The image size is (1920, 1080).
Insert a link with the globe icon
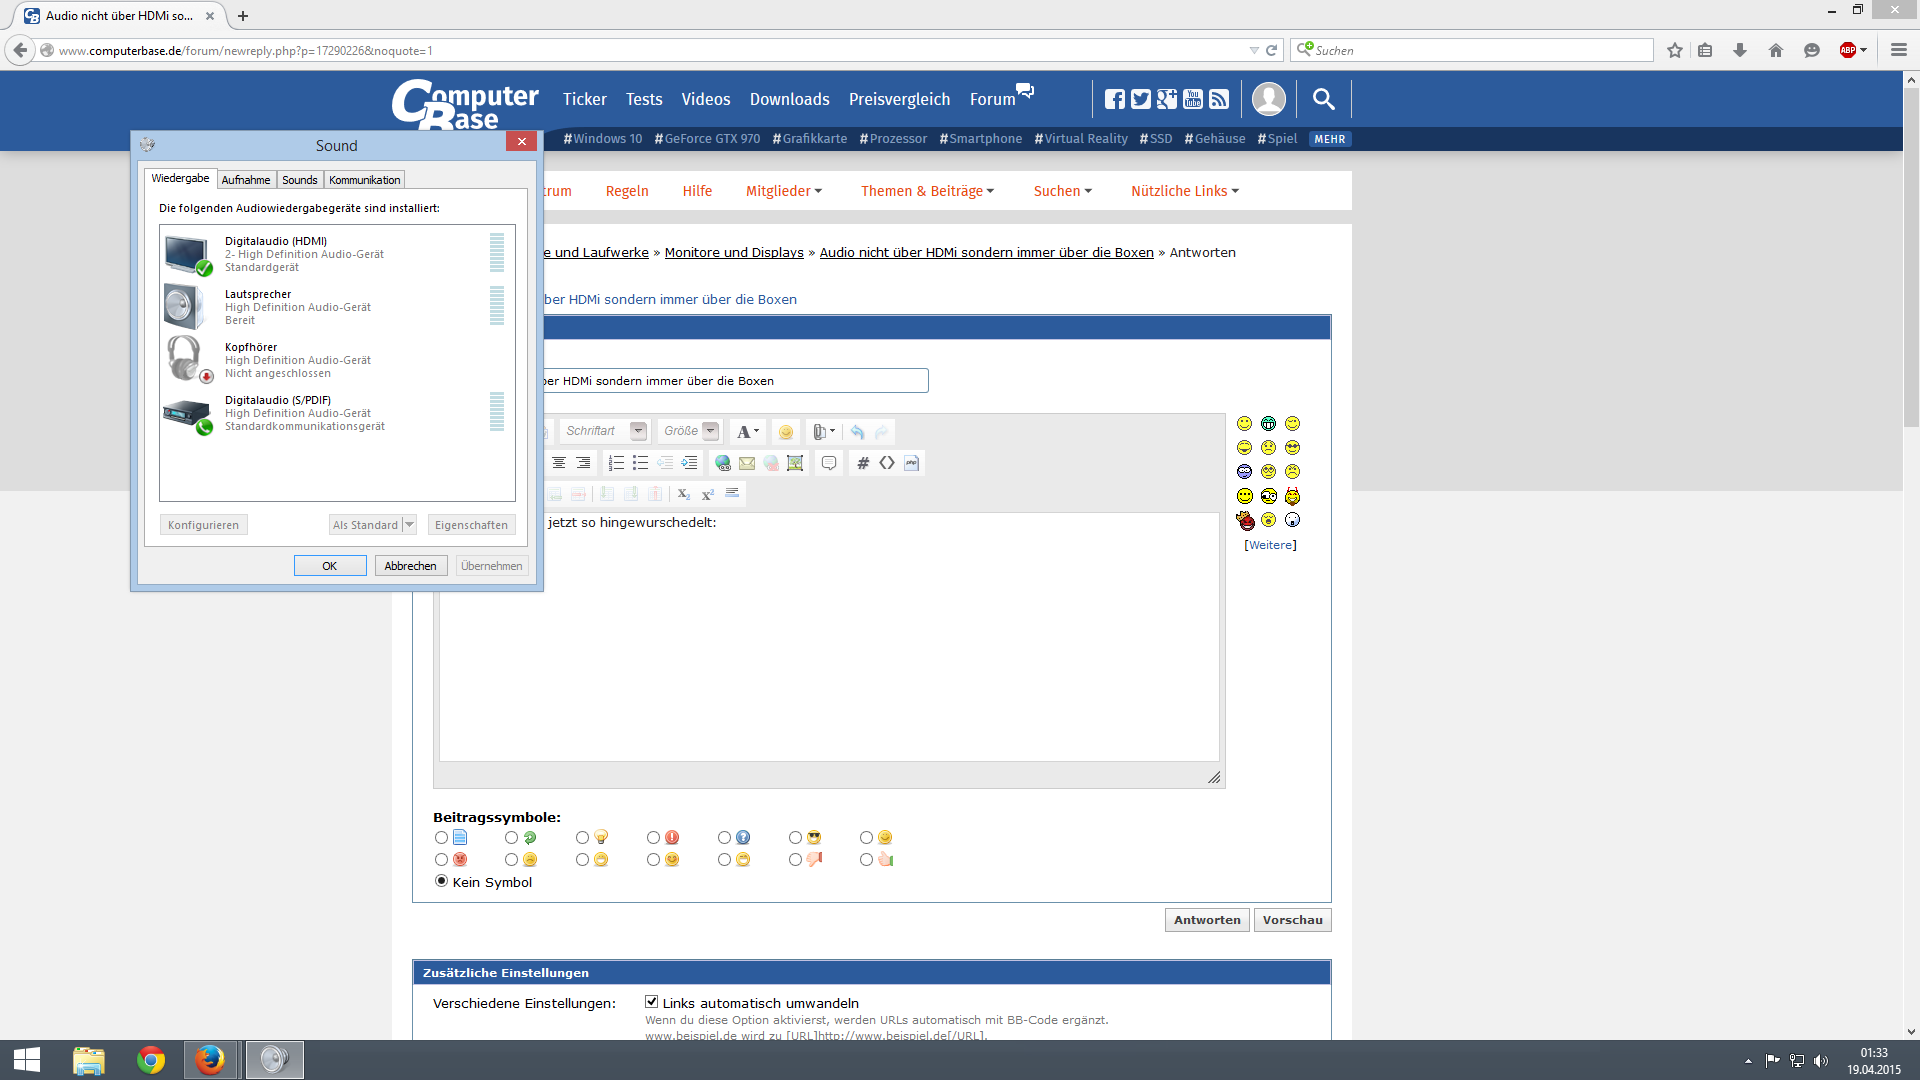(722, 463)
